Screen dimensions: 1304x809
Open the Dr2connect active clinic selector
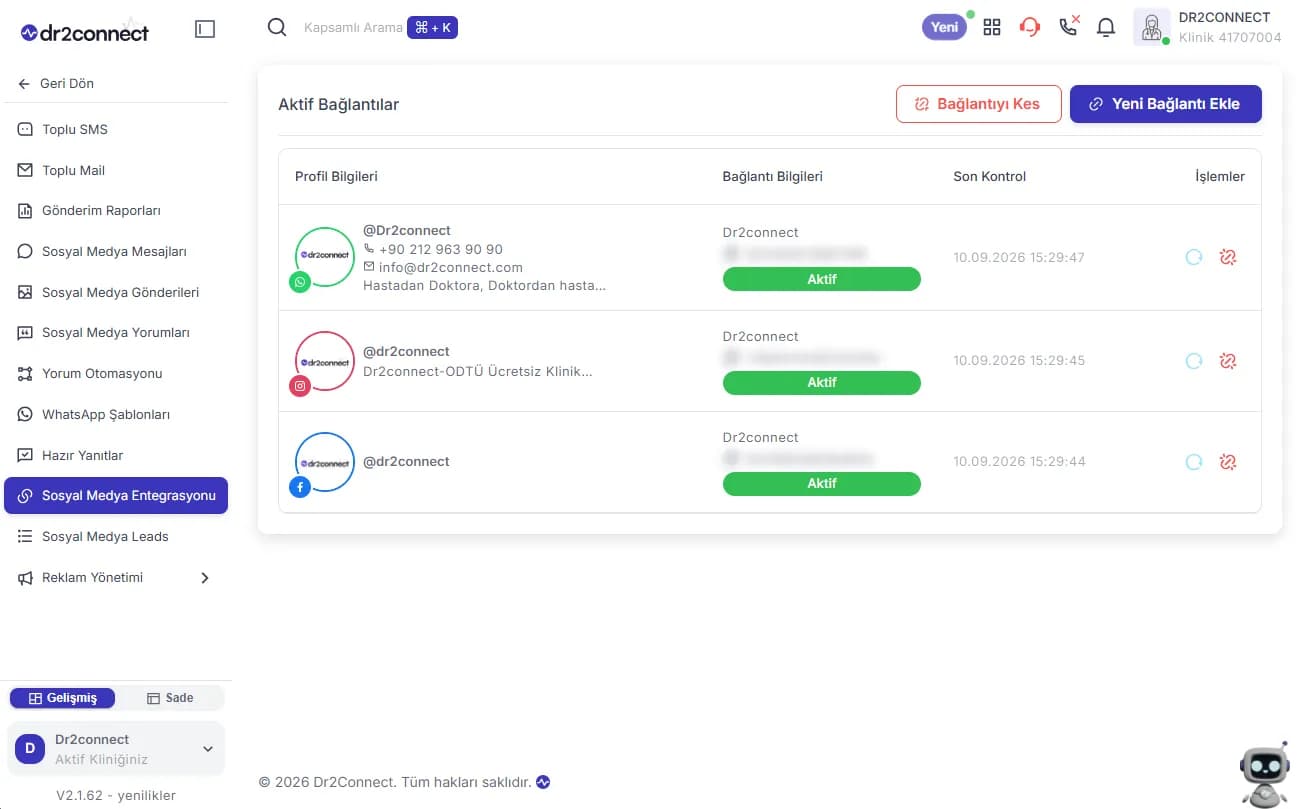tap(116, 749)
